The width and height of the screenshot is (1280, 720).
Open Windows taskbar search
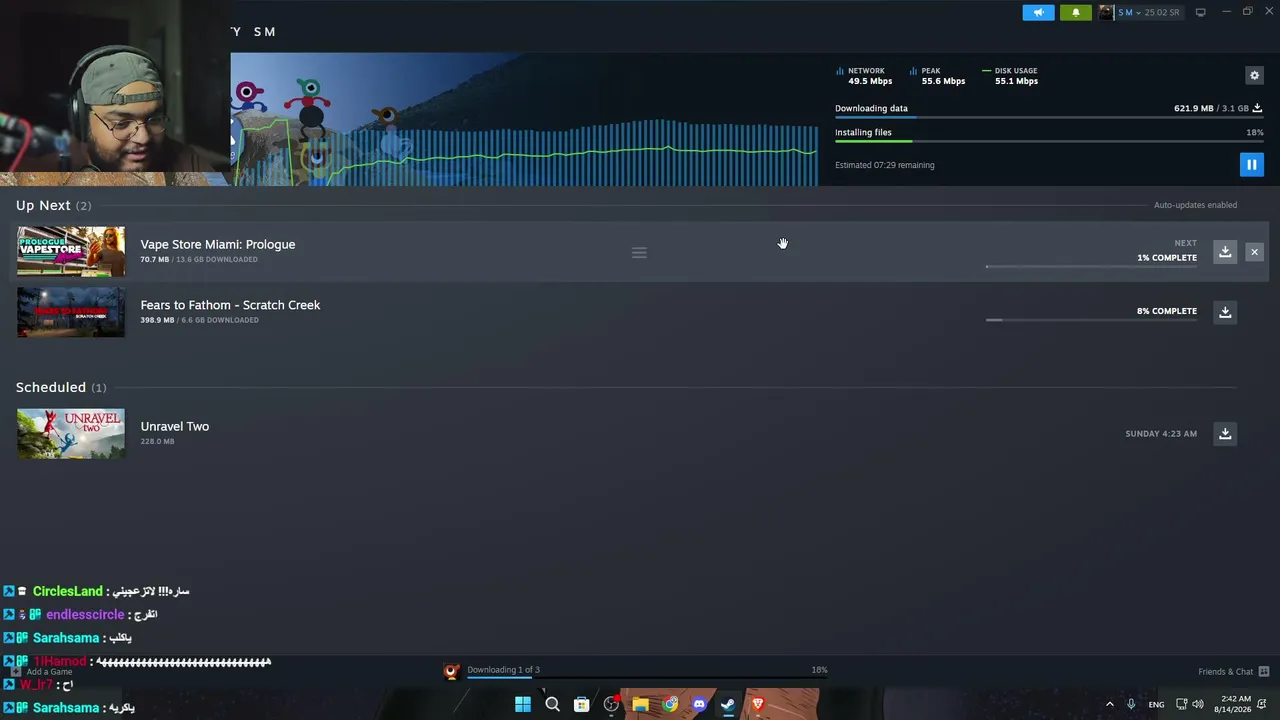[x=552, y=705]
